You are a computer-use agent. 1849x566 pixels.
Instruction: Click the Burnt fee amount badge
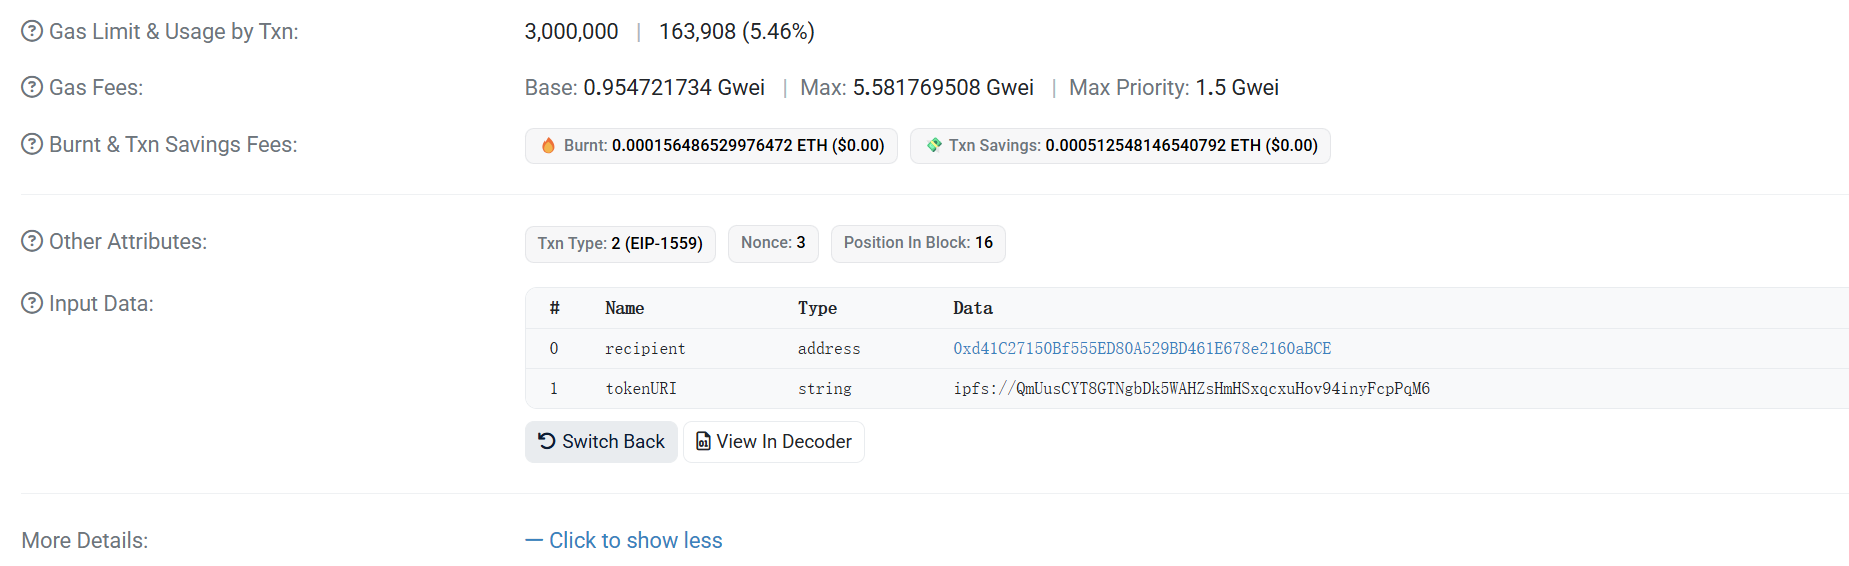711,145
